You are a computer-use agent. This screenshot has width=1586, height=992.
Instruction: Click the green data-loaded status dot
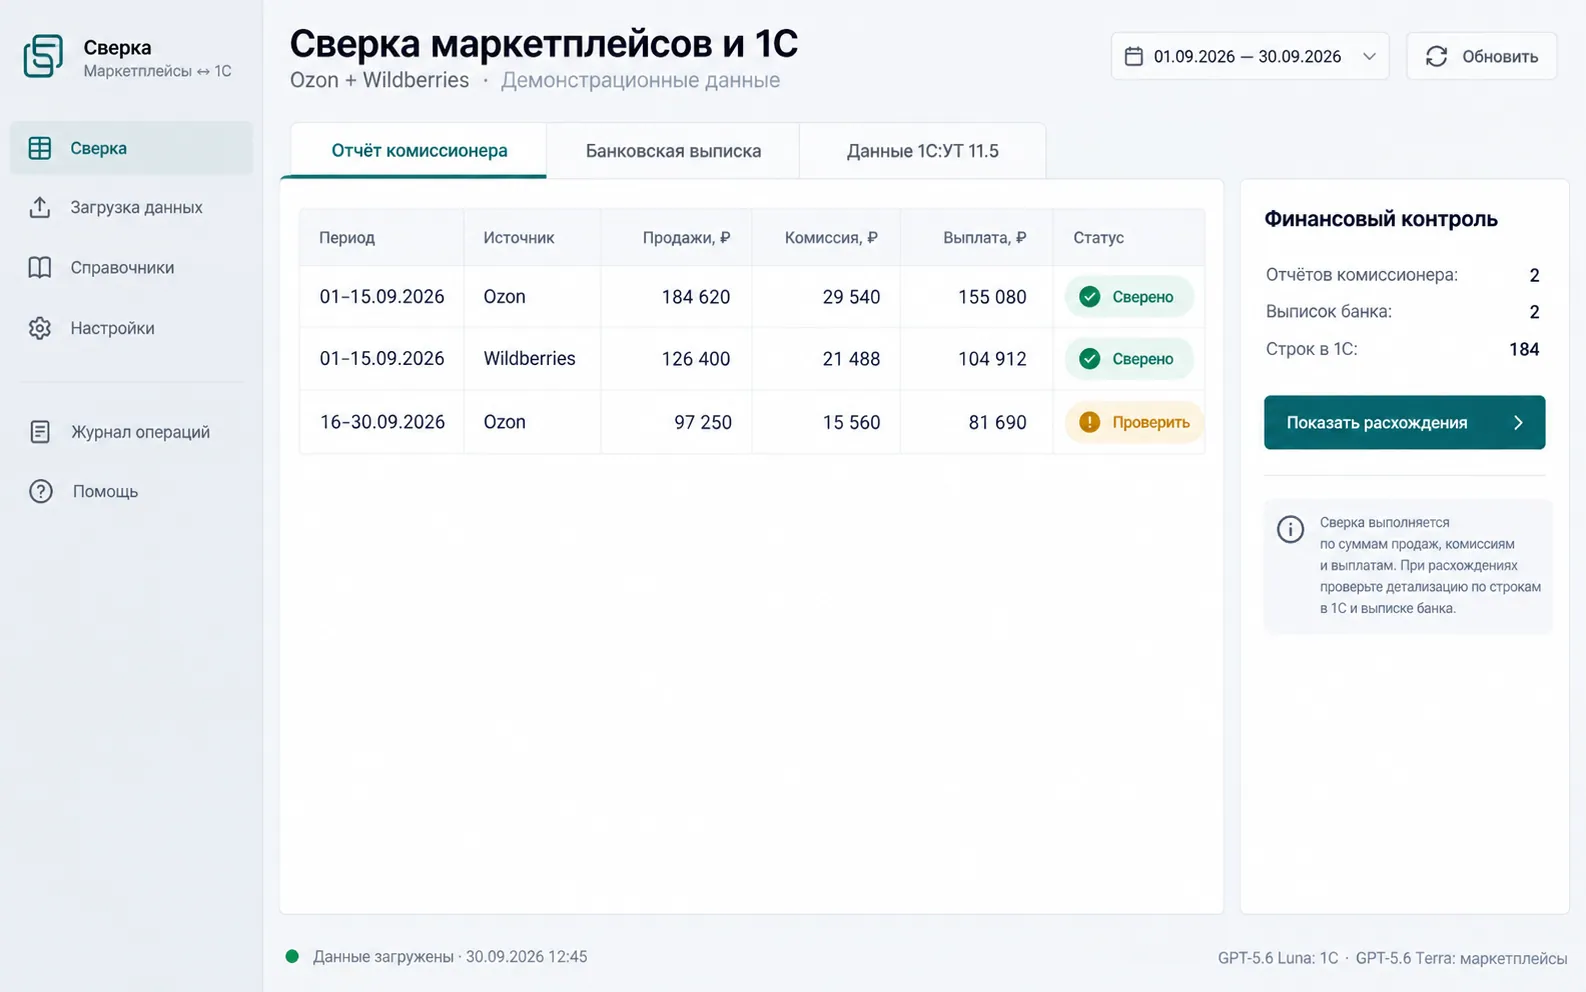292,956
